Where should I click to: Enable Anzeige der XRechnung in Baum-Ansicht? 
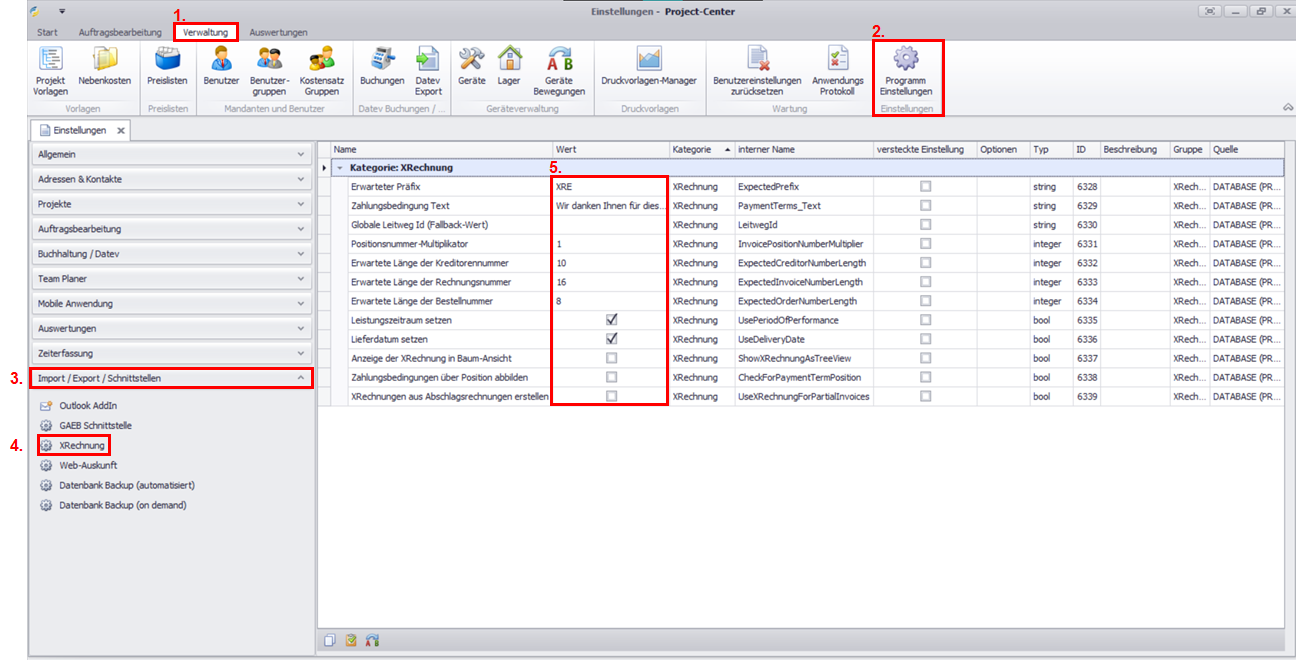coord(611,358)
